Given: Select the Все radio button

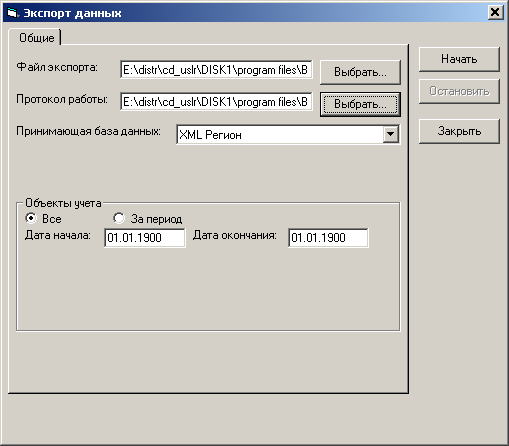Looking at the screenshot, I should point(31,218).
